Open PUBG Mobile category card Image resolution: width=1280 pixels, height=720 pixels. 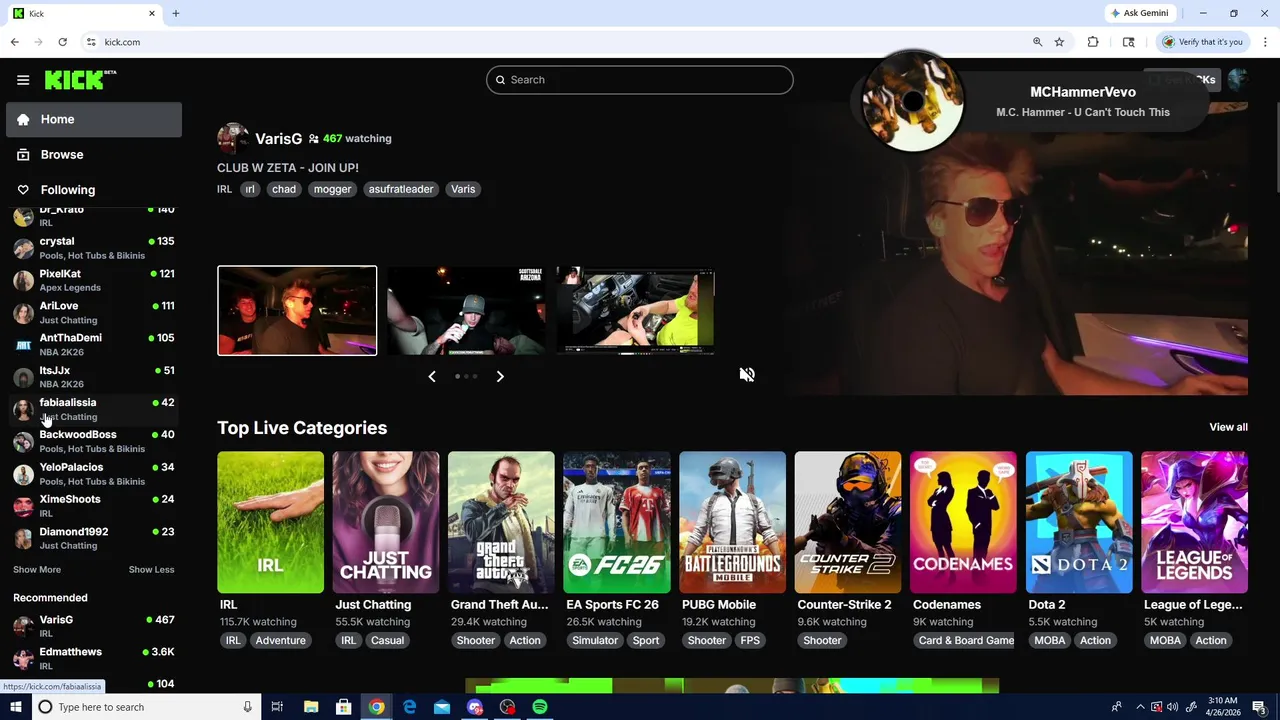click(732, 522)
